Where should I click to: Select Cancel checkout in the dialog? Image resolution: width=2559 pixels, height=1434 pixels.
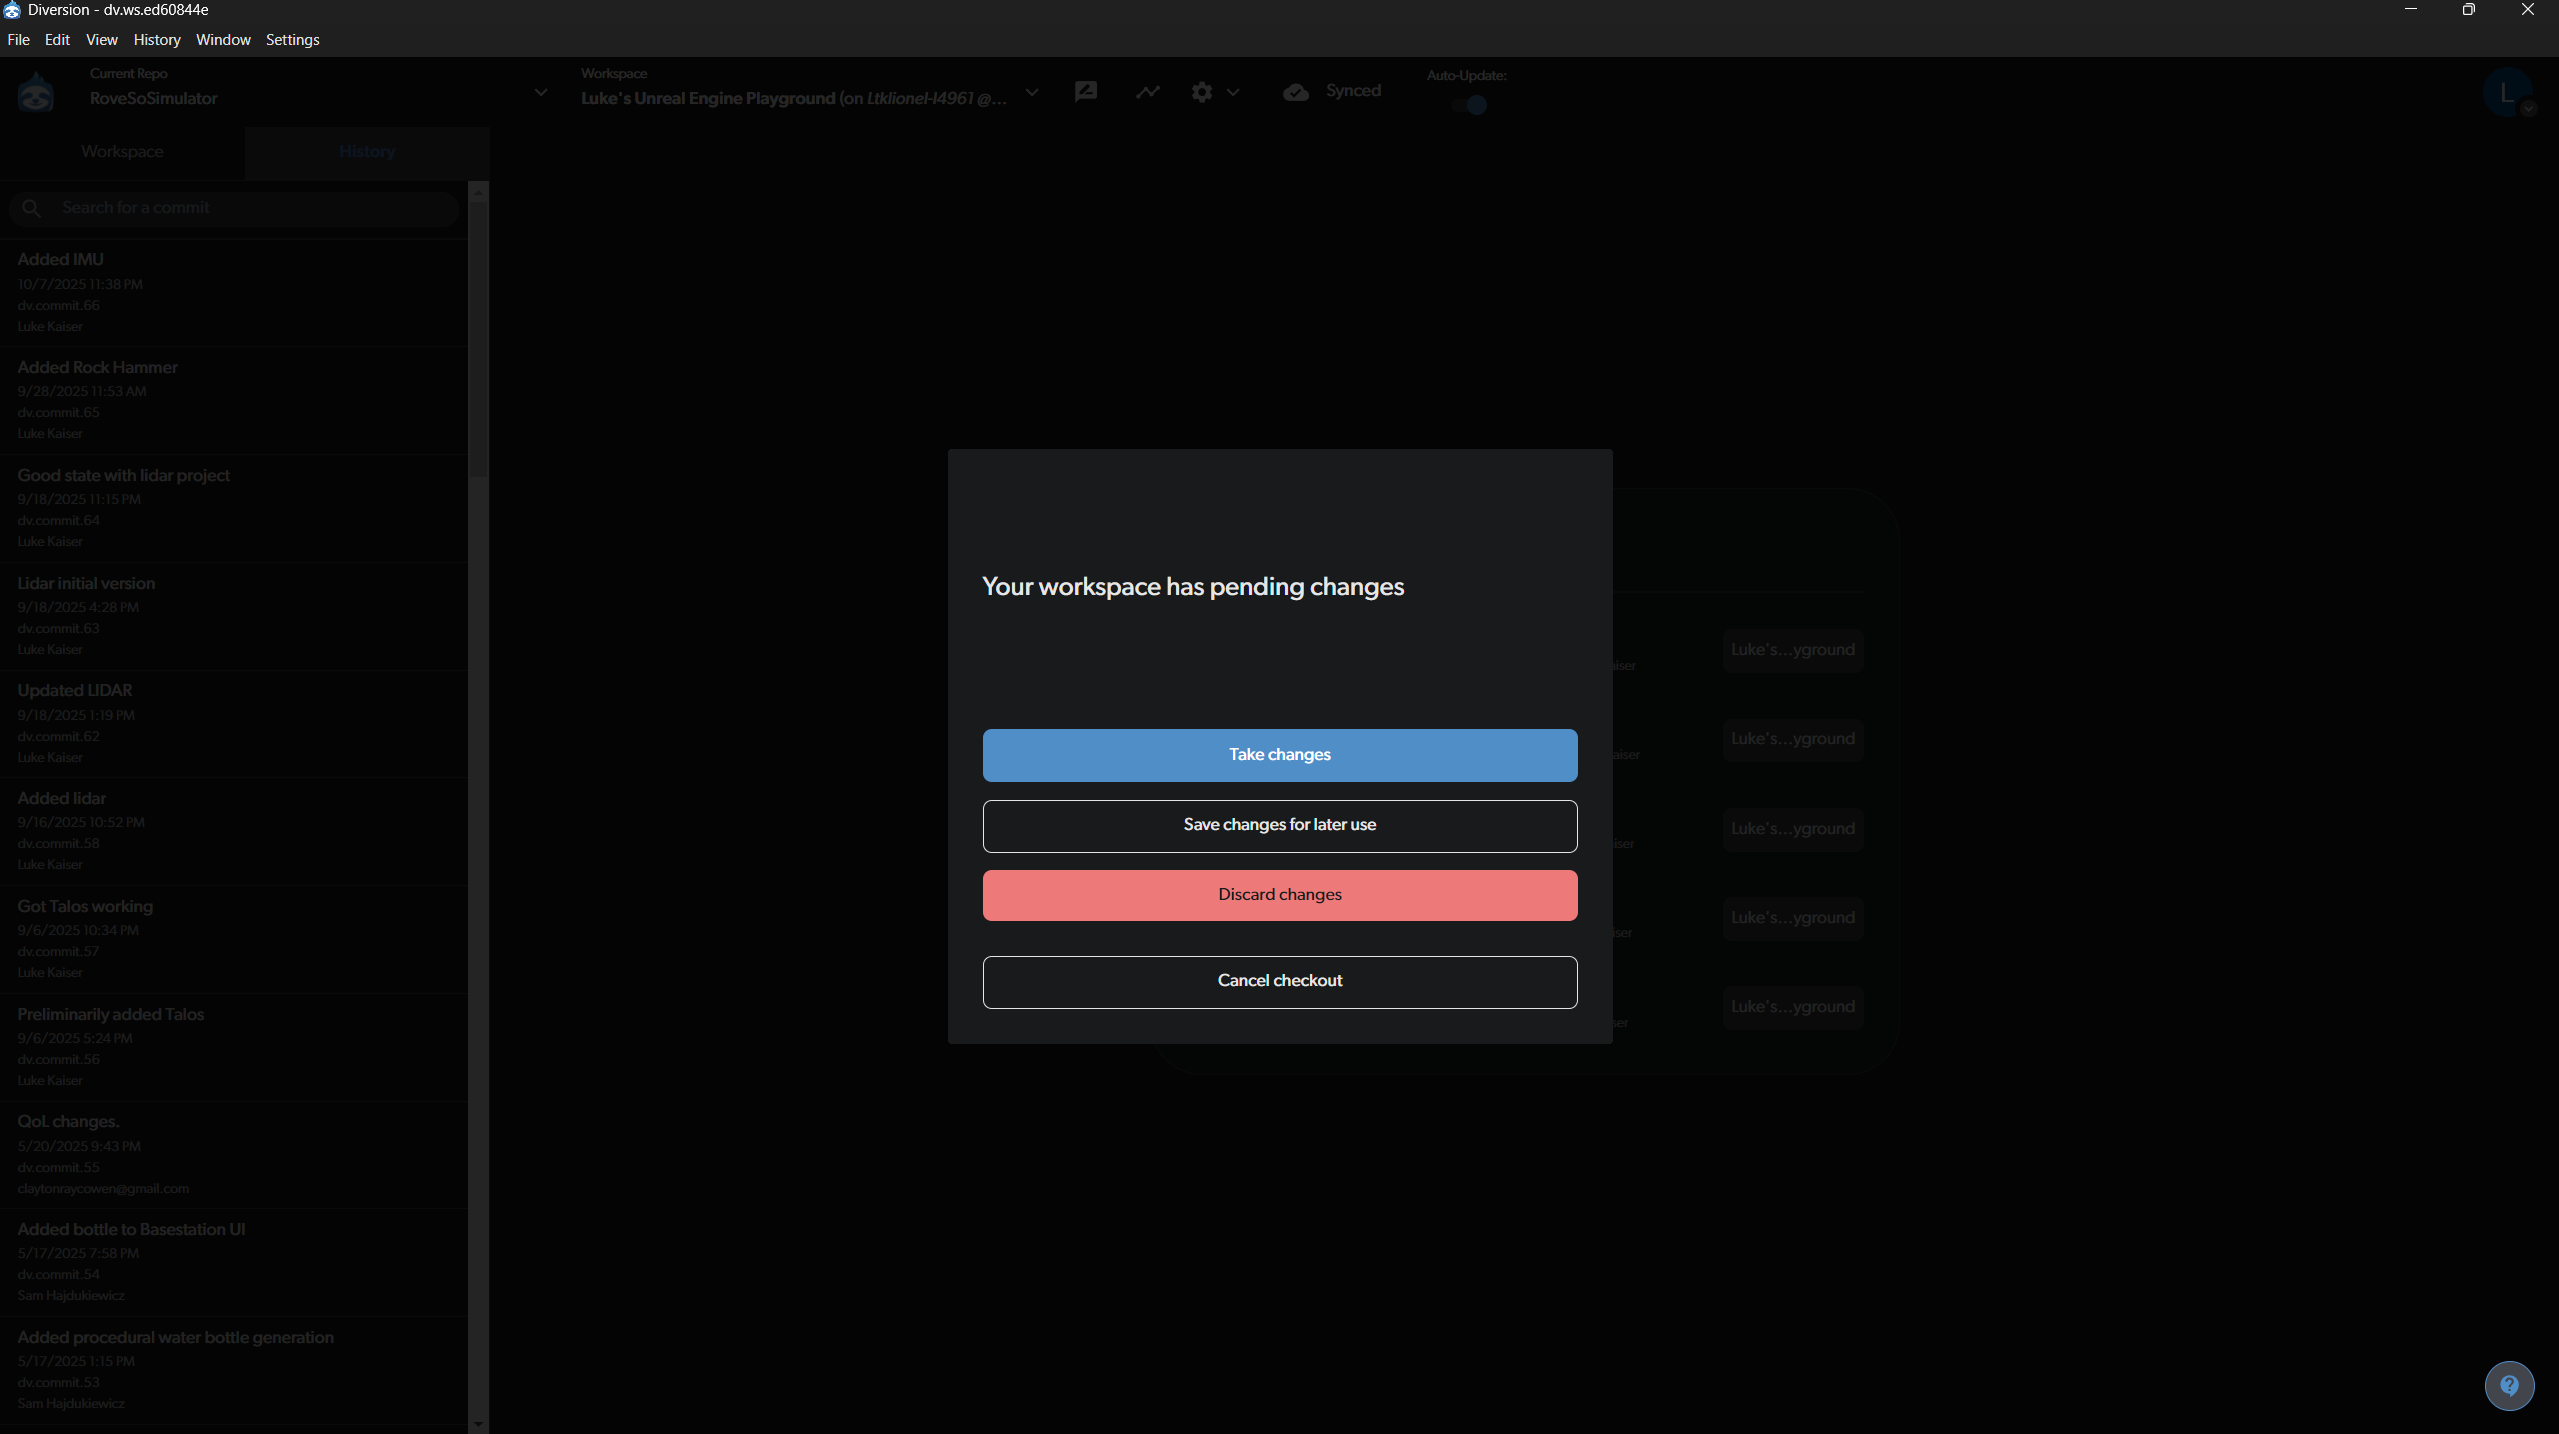pyautogui.click(x=1279, y=981)
